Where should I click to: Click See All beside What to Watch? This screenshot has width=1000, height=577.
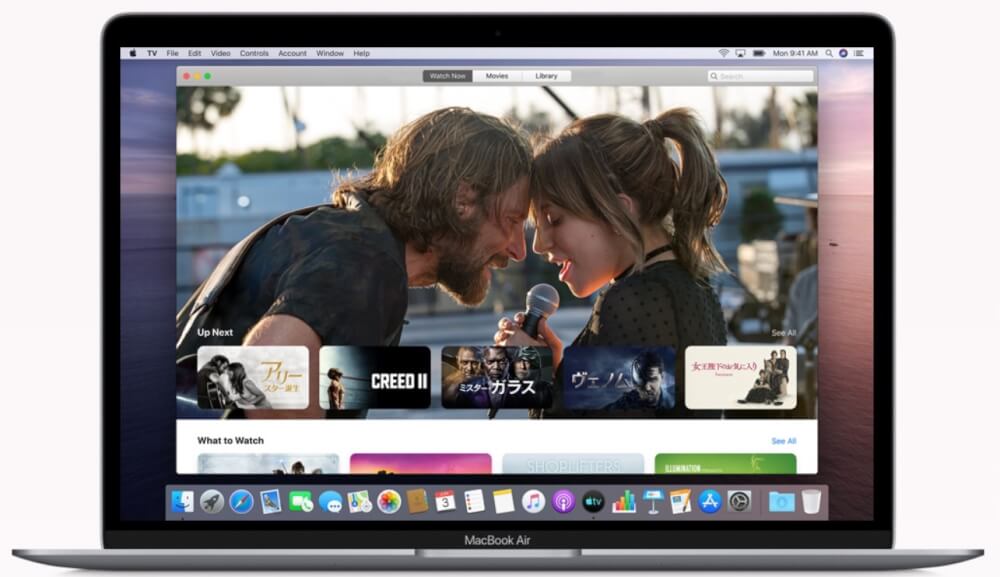coord(784,441)
